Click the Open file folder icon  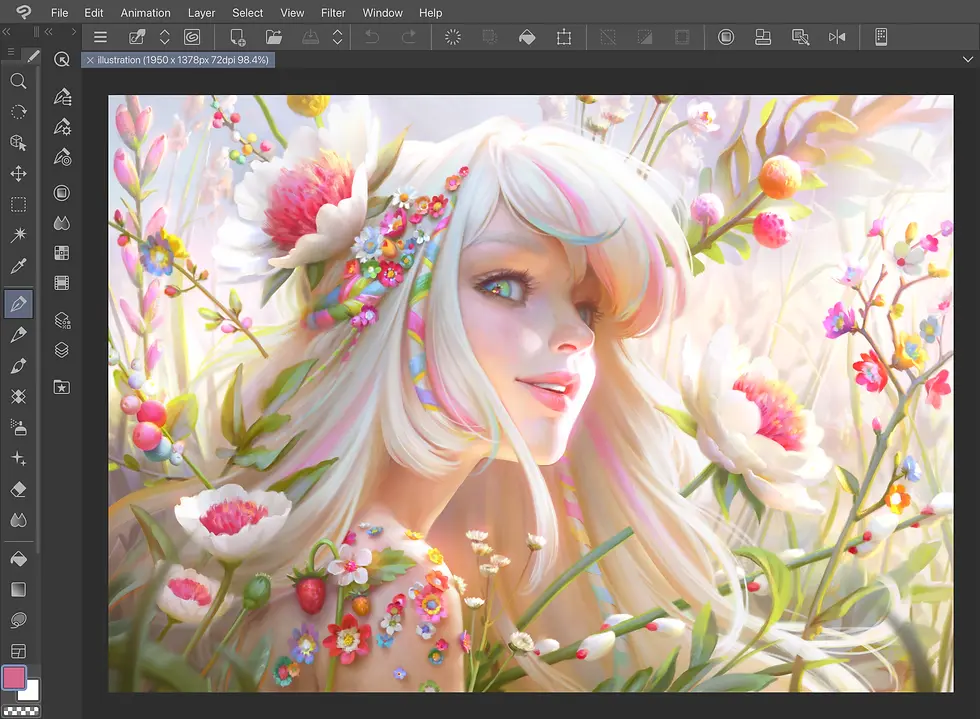pyautogui.click(x=274, y=37)
